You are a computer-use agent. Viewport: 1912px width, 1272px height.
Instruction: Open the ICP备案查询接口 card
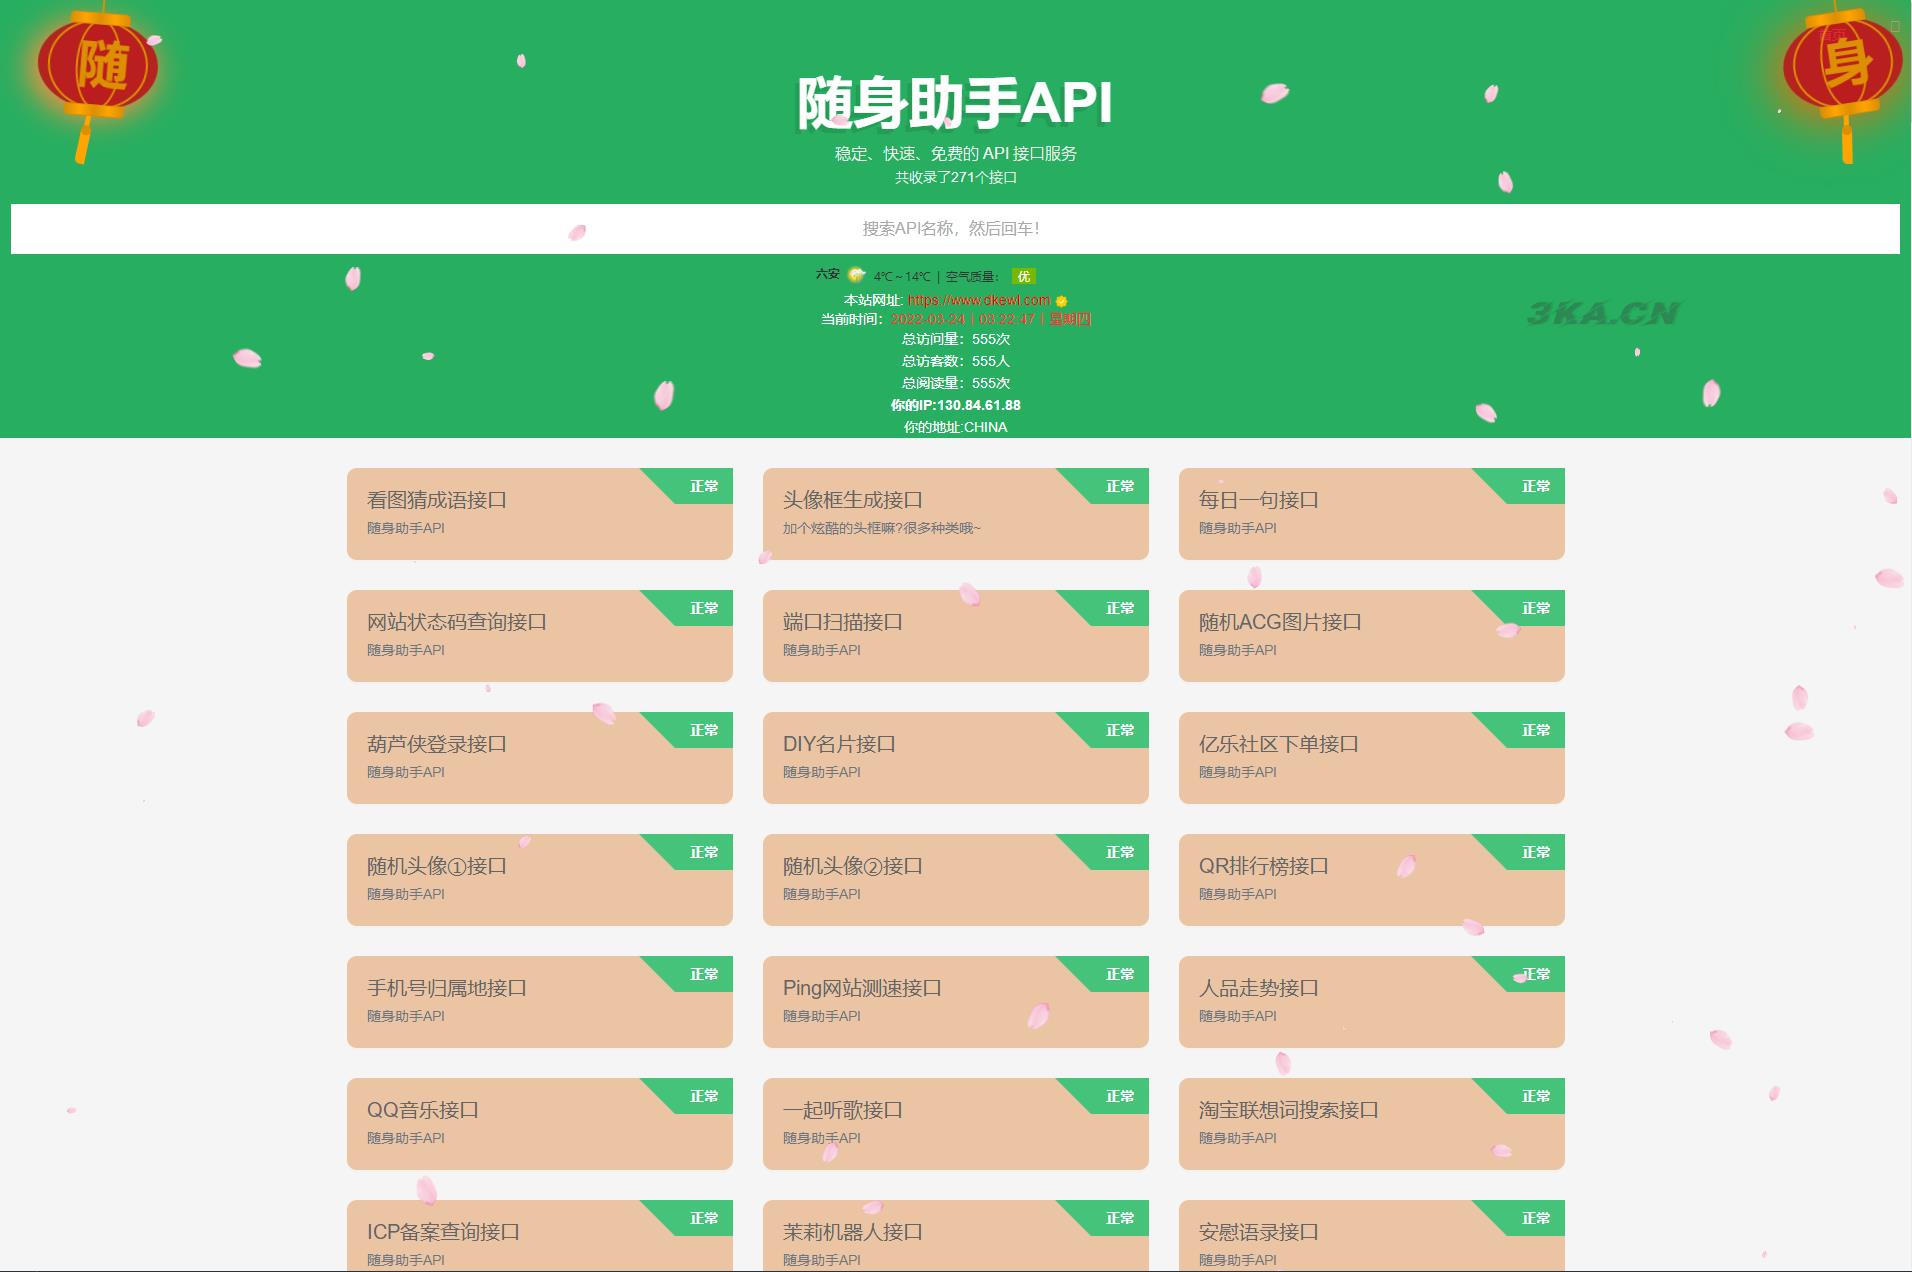pyautogui.click(x=539, y=1236)
